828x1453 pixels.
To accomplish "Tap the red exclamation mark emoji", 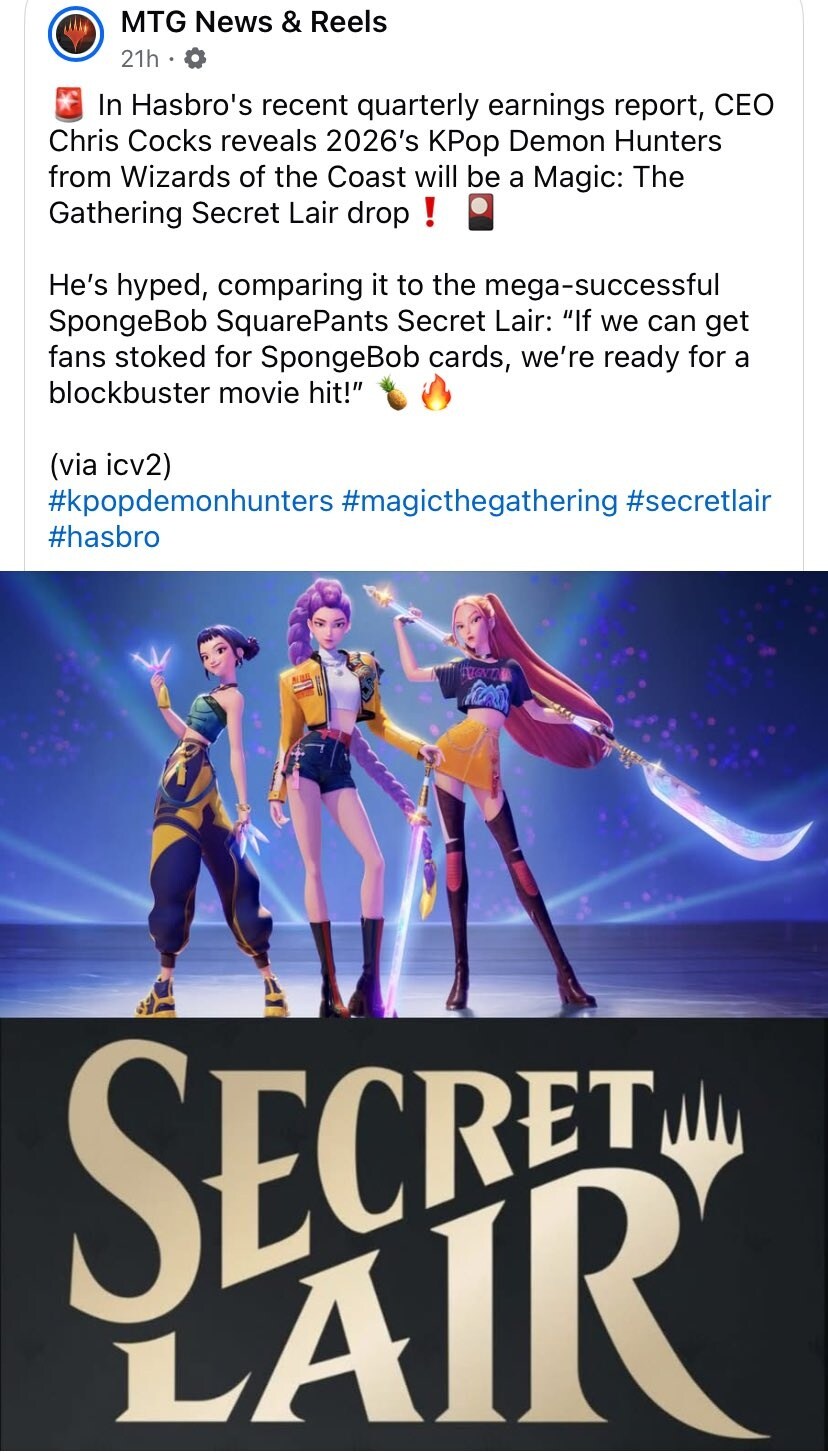I will pyautogui.click(x=429, y=213).
